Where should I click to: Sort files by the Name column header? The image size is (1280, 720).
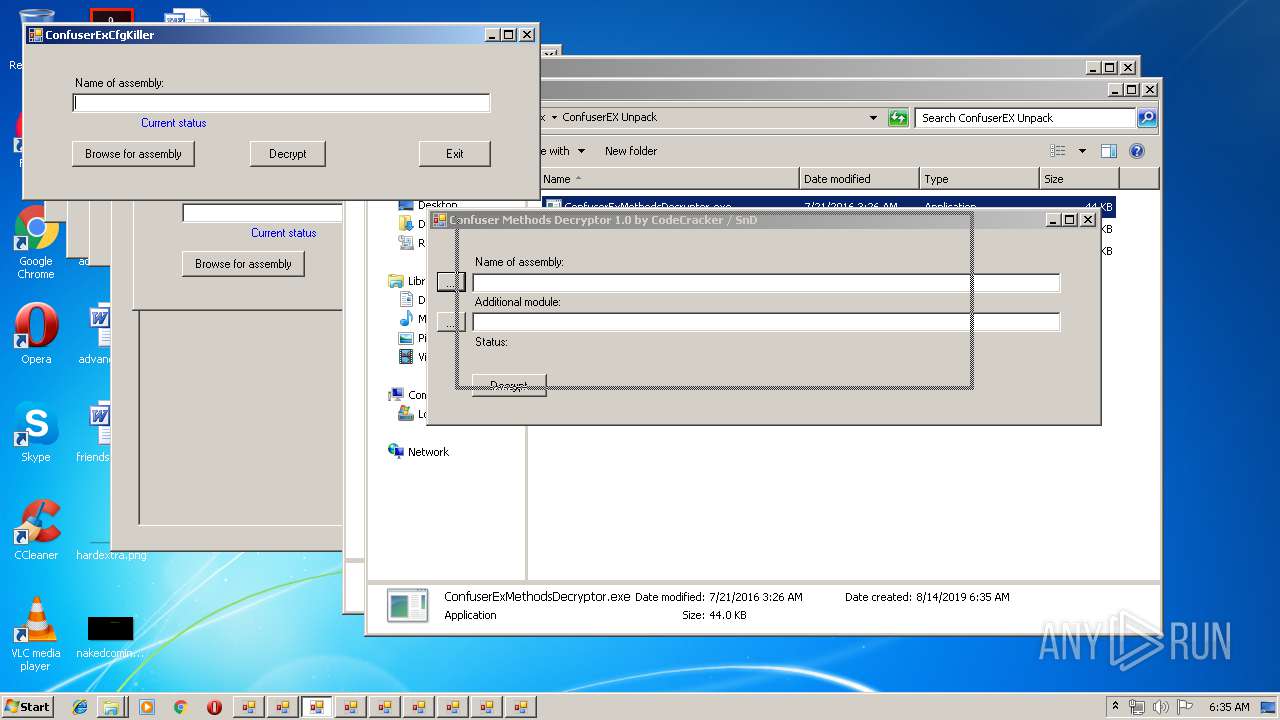coord(669,179)
